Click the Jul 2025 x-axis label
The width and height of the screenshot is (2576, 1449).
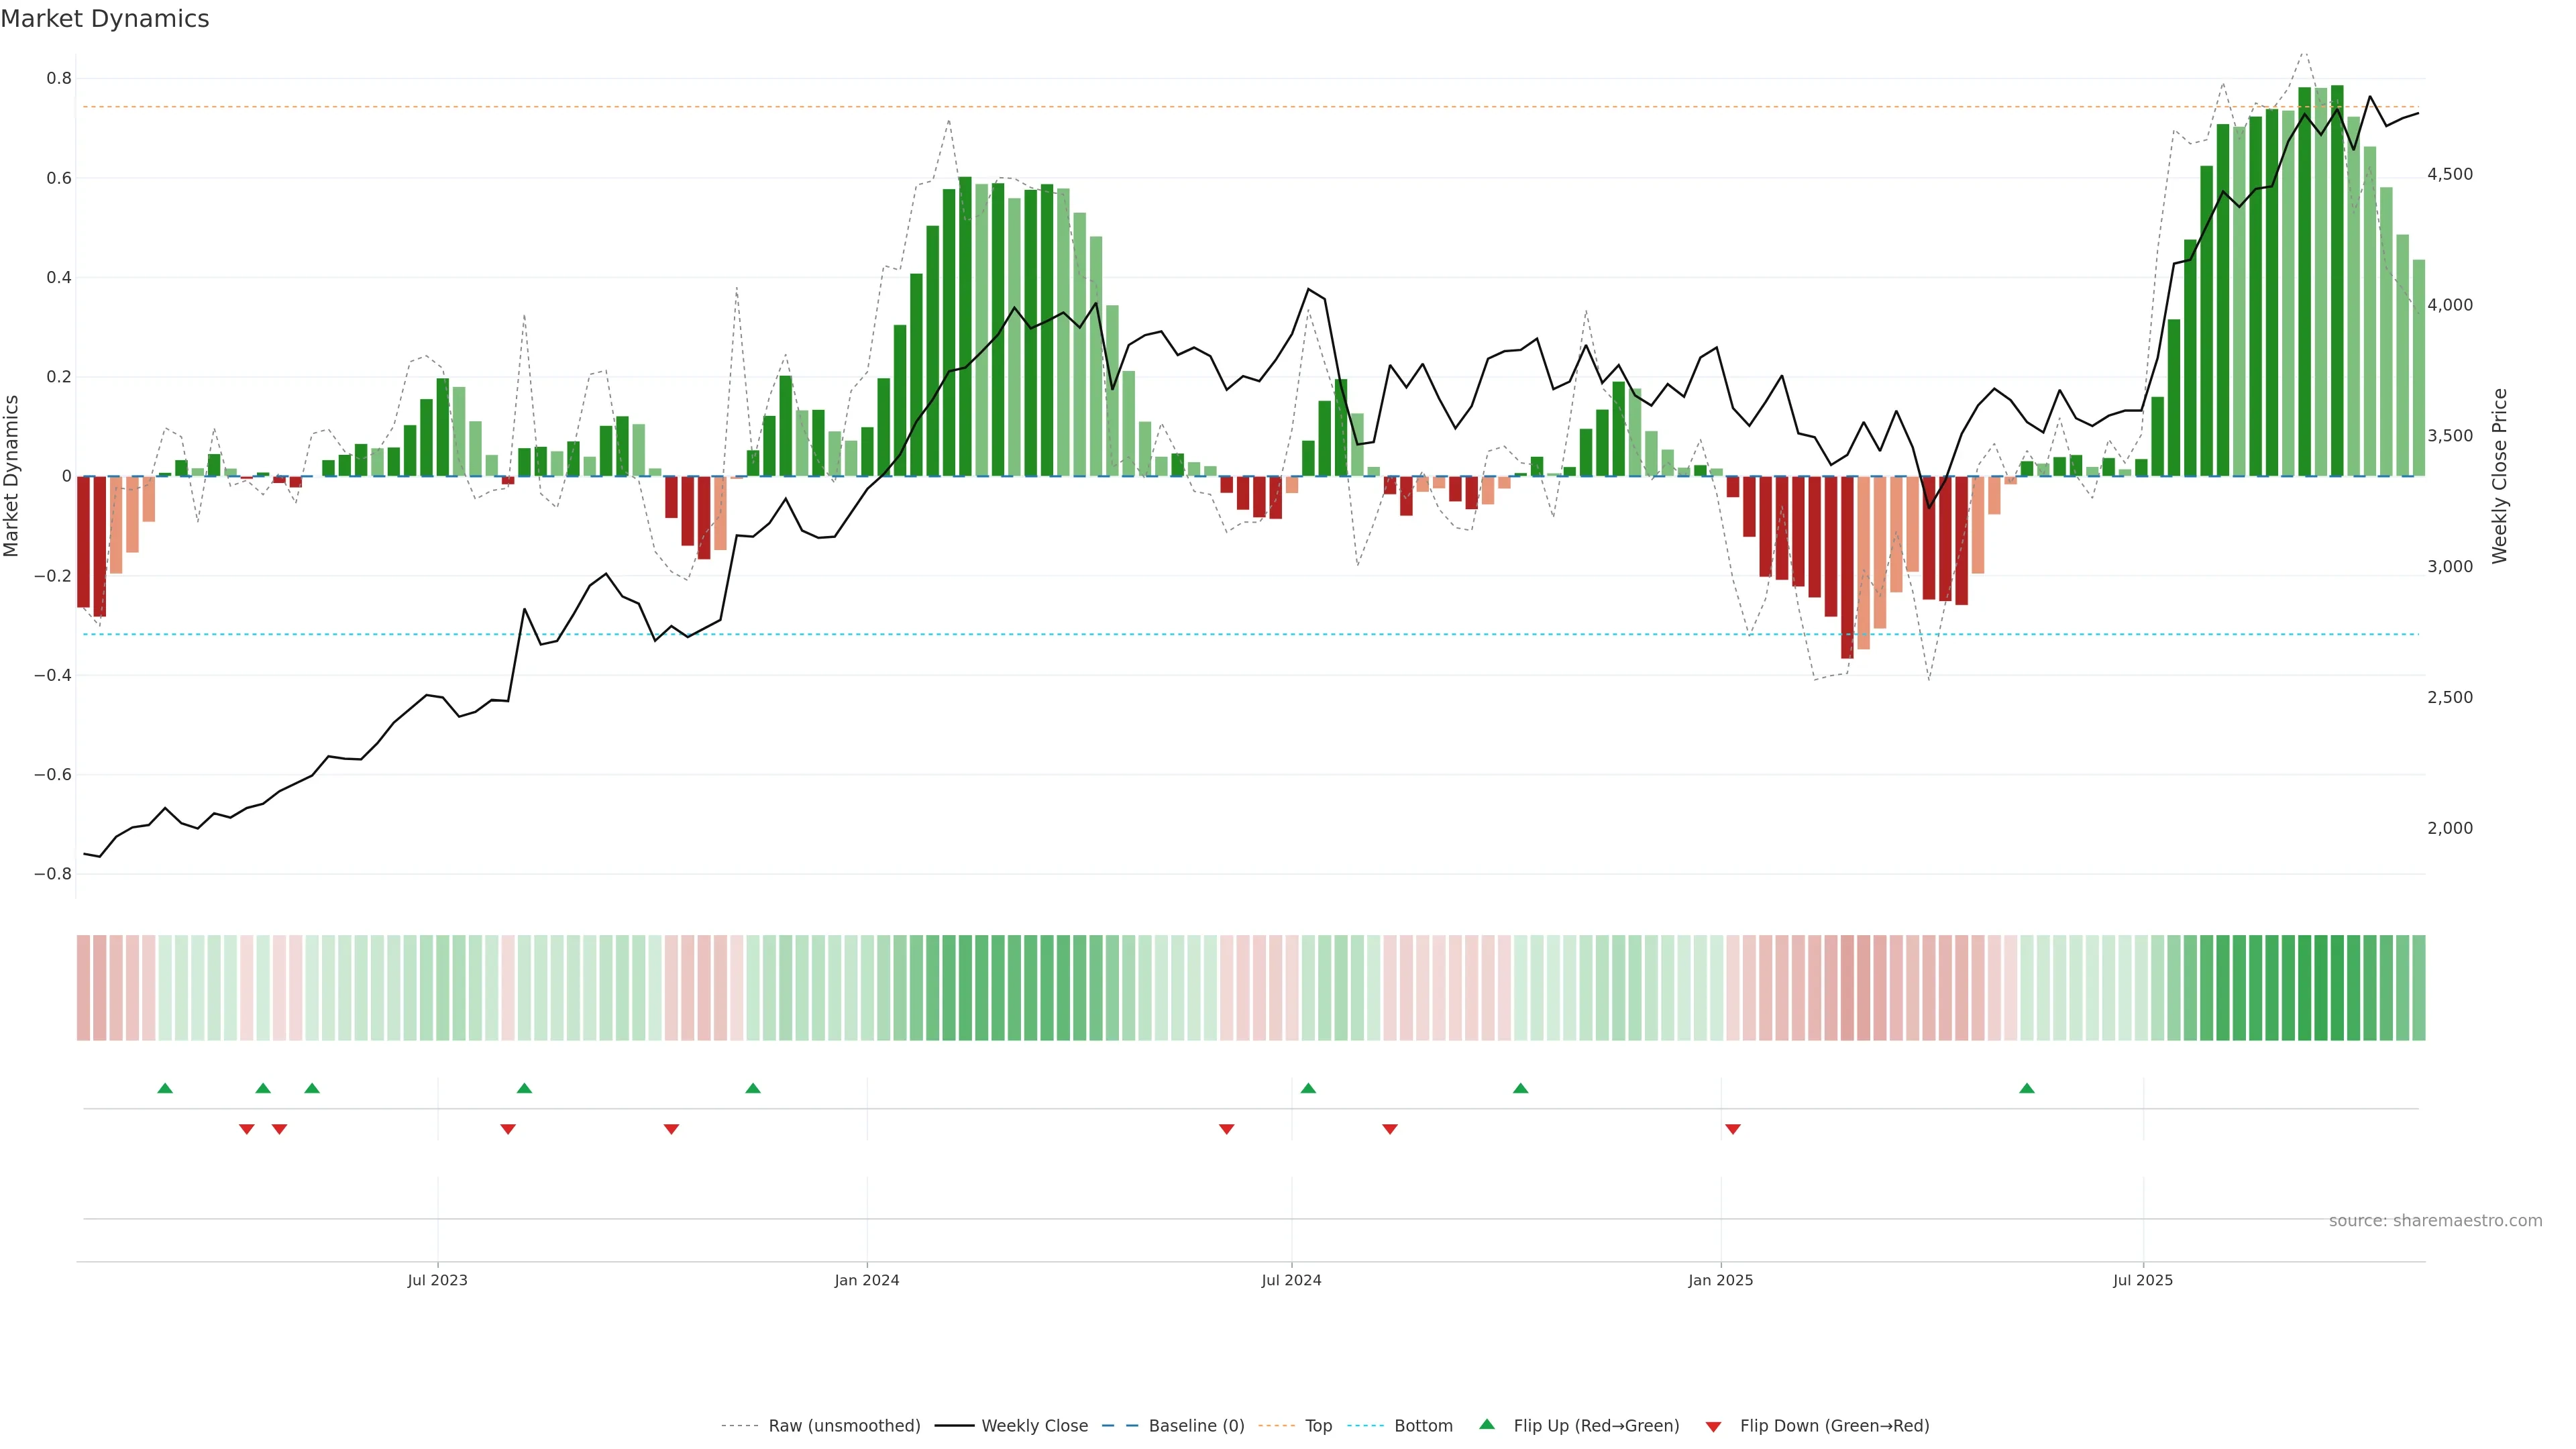(x=2142, y=1280)
